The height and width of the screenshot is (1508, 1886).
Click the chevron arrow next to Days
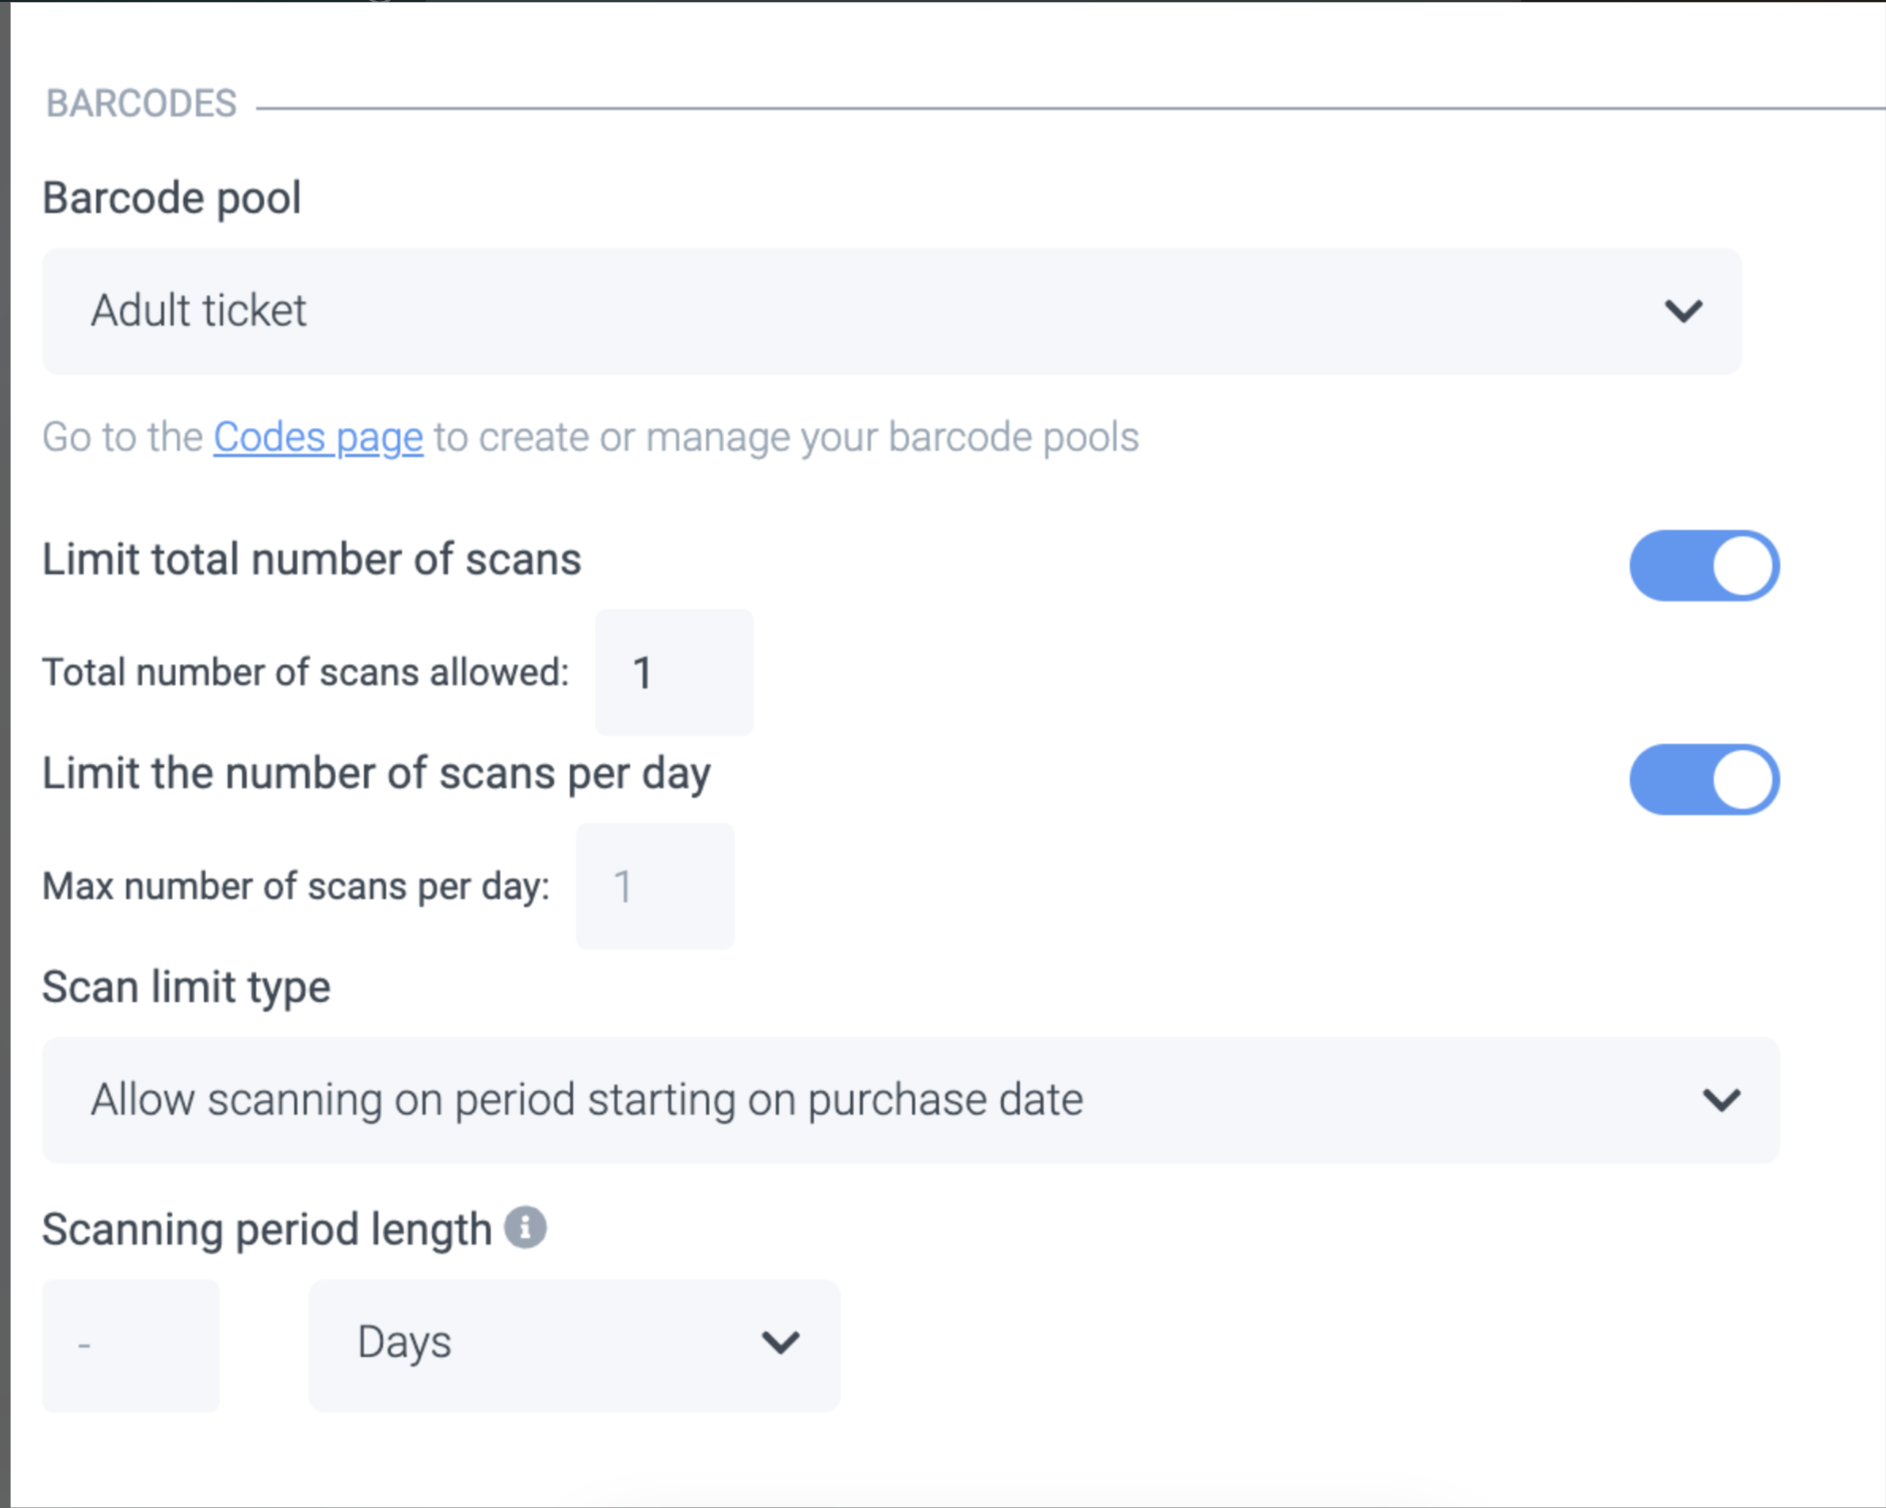click(780, 1342)
